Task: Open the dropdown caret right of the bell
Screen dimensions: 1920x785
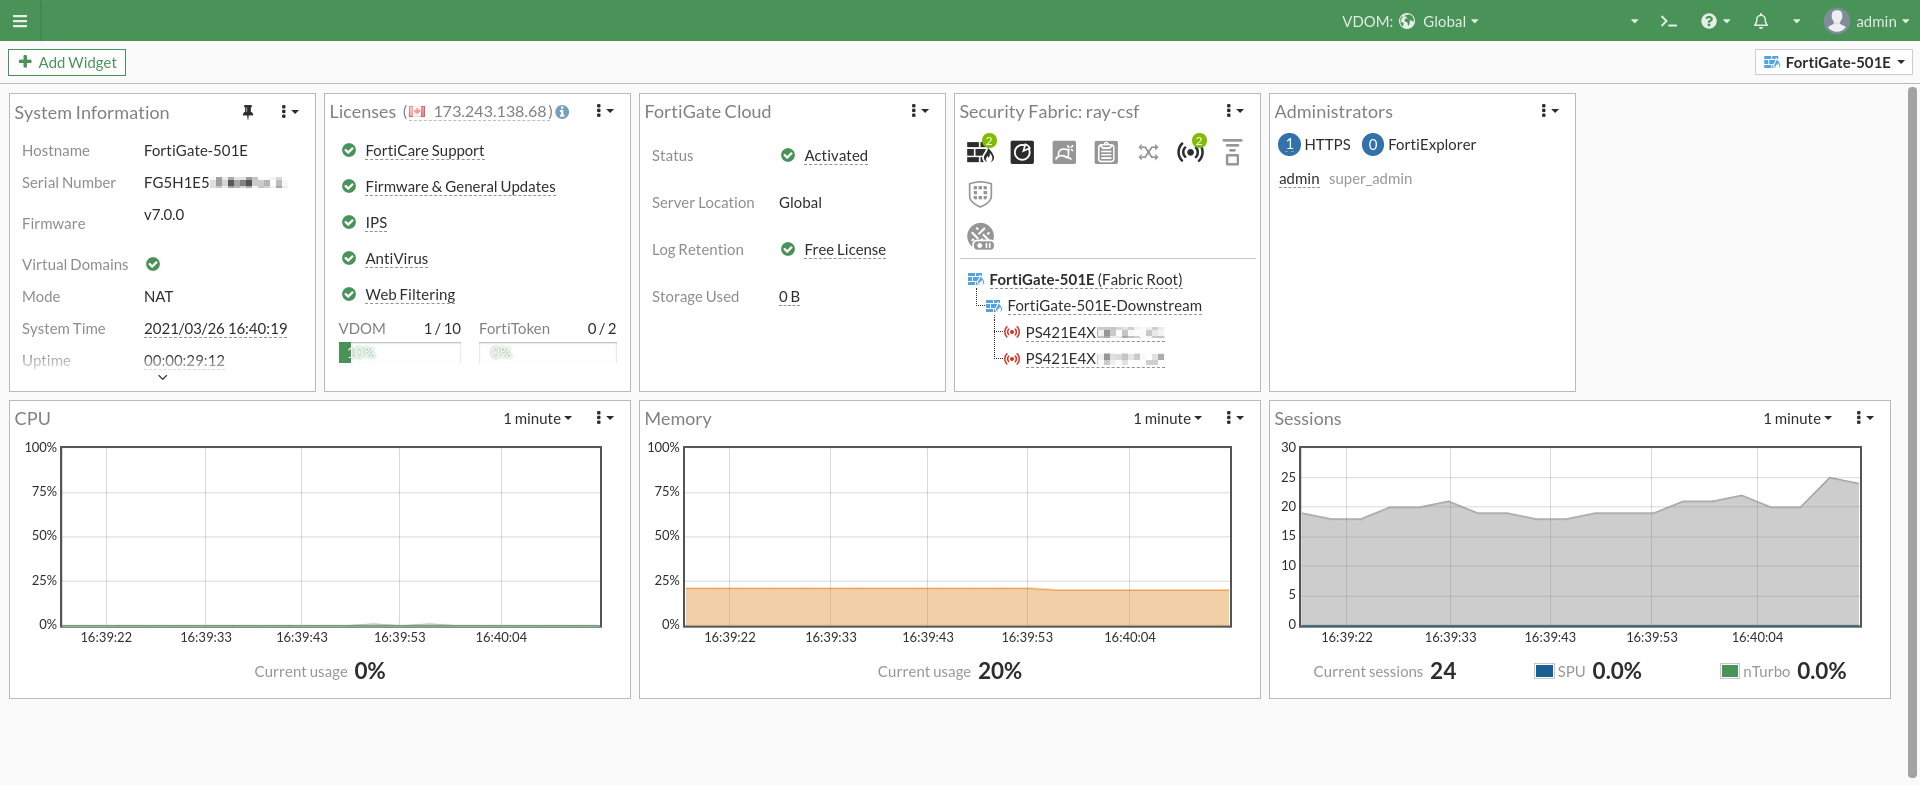Action: coord(1796,21)
